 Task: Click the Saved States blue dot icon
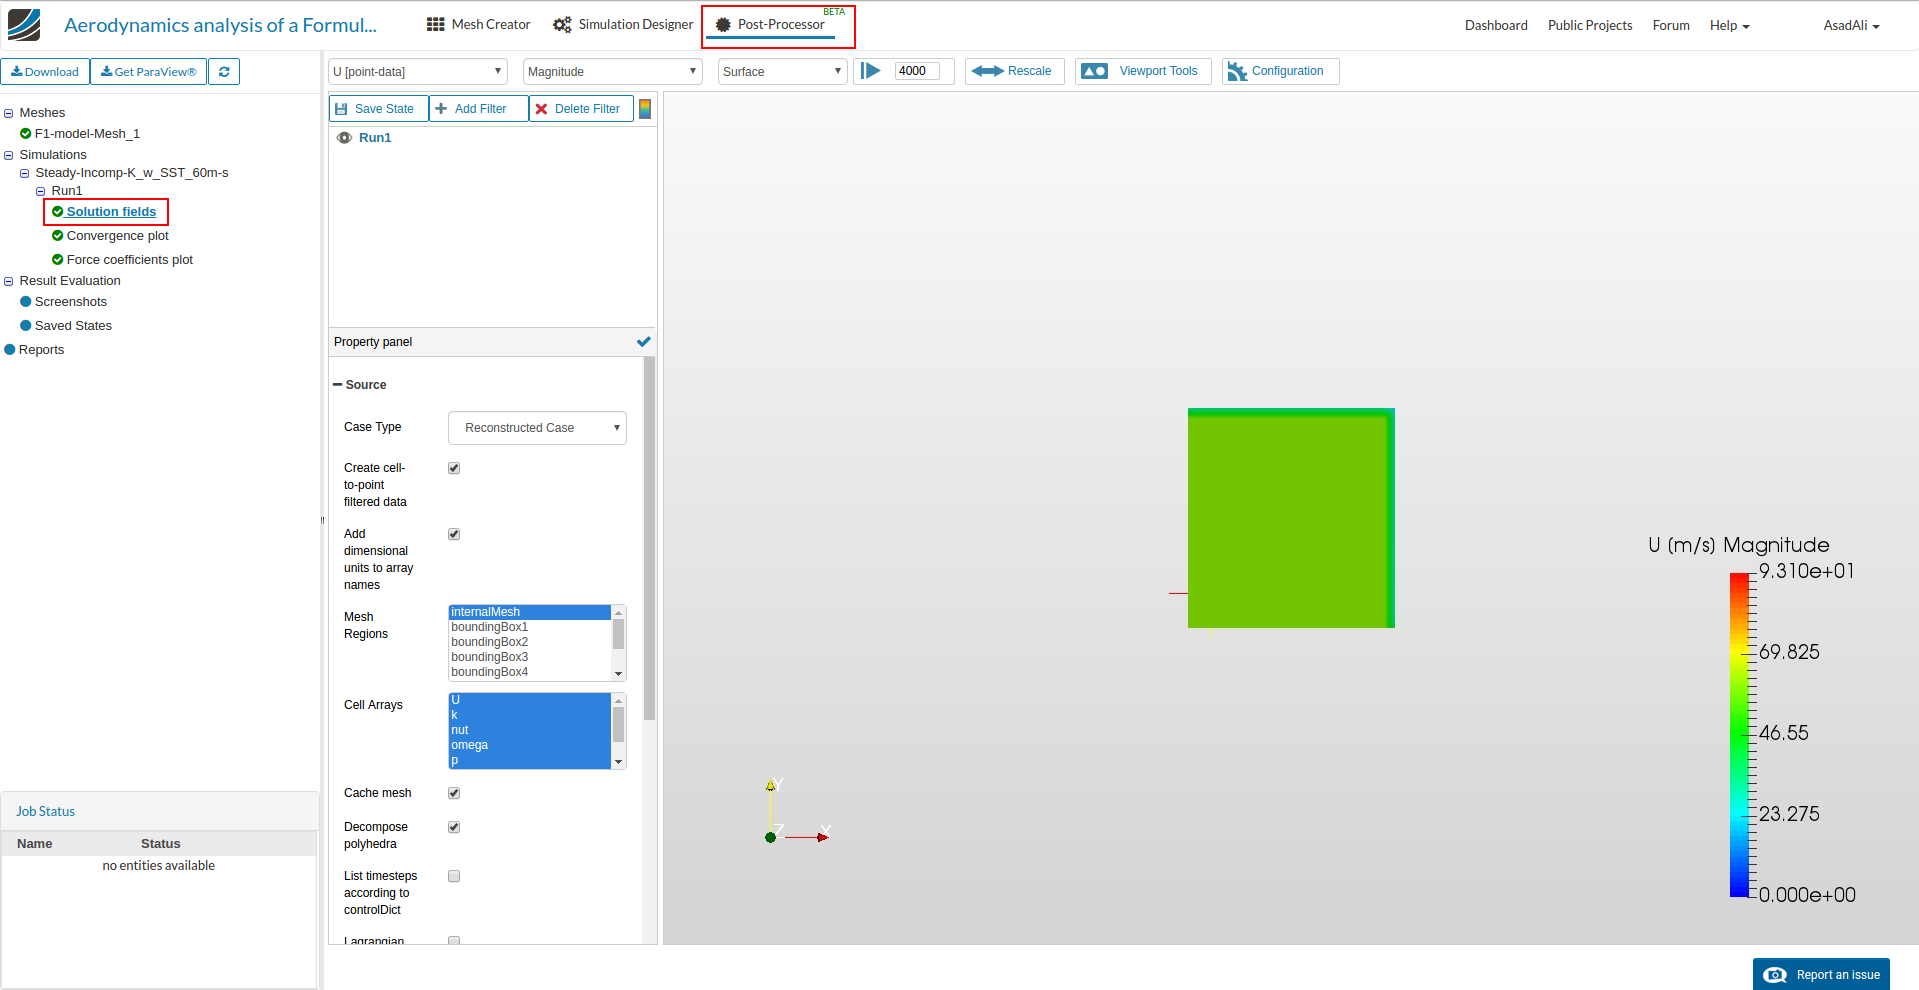click(26, 326)
